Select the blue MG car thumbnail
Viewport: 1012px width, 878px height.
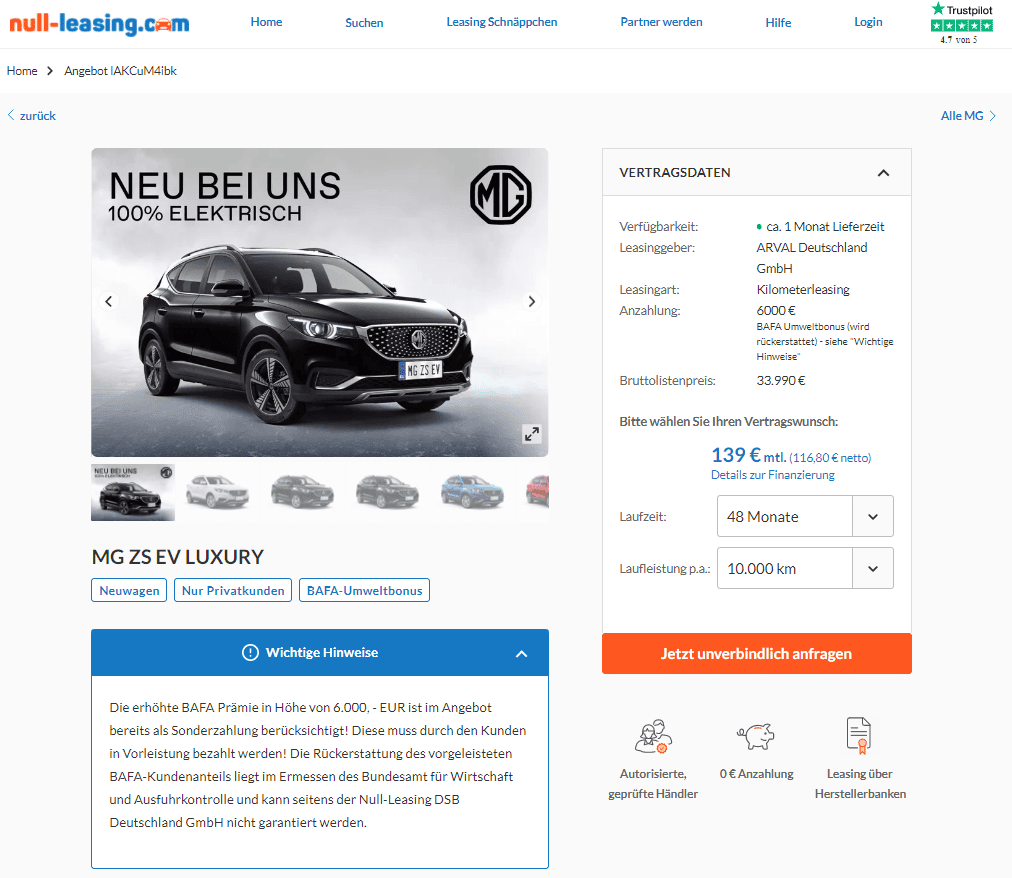[472, 493]
